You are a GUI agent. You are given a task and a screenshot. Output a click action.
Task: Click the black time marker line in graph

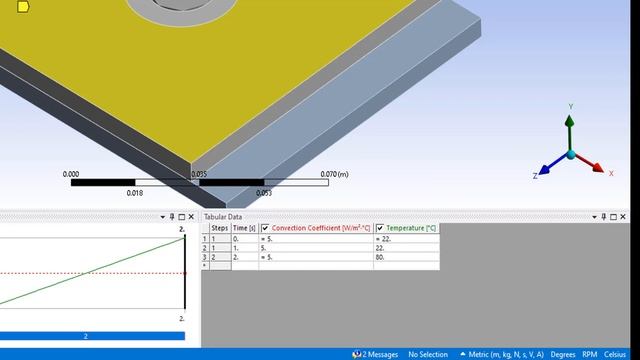click(185, 271)
